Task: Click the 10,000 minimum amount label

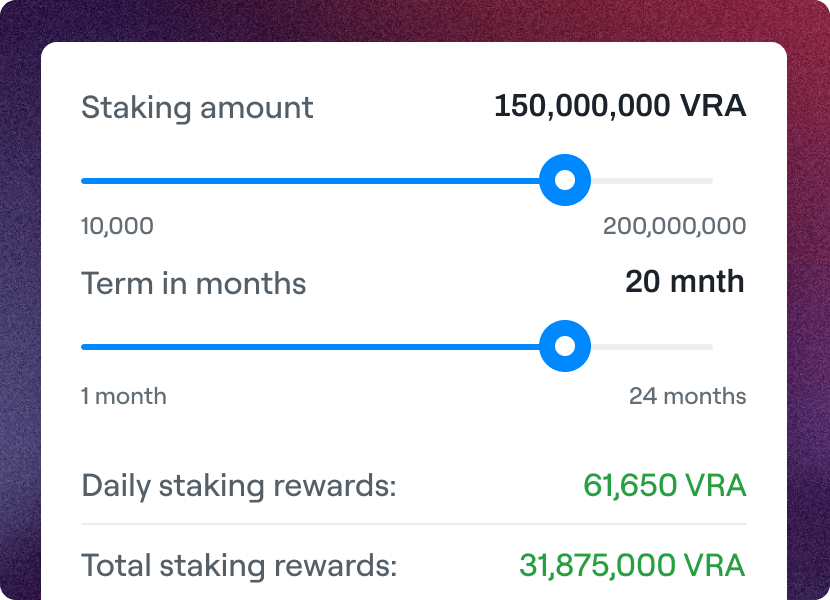Action: pyautogui.click(x=117, y=226)
